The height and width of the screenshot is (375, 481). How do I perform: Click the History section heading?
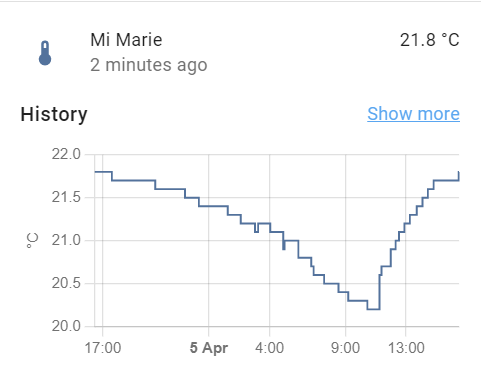tap(54, 114)
